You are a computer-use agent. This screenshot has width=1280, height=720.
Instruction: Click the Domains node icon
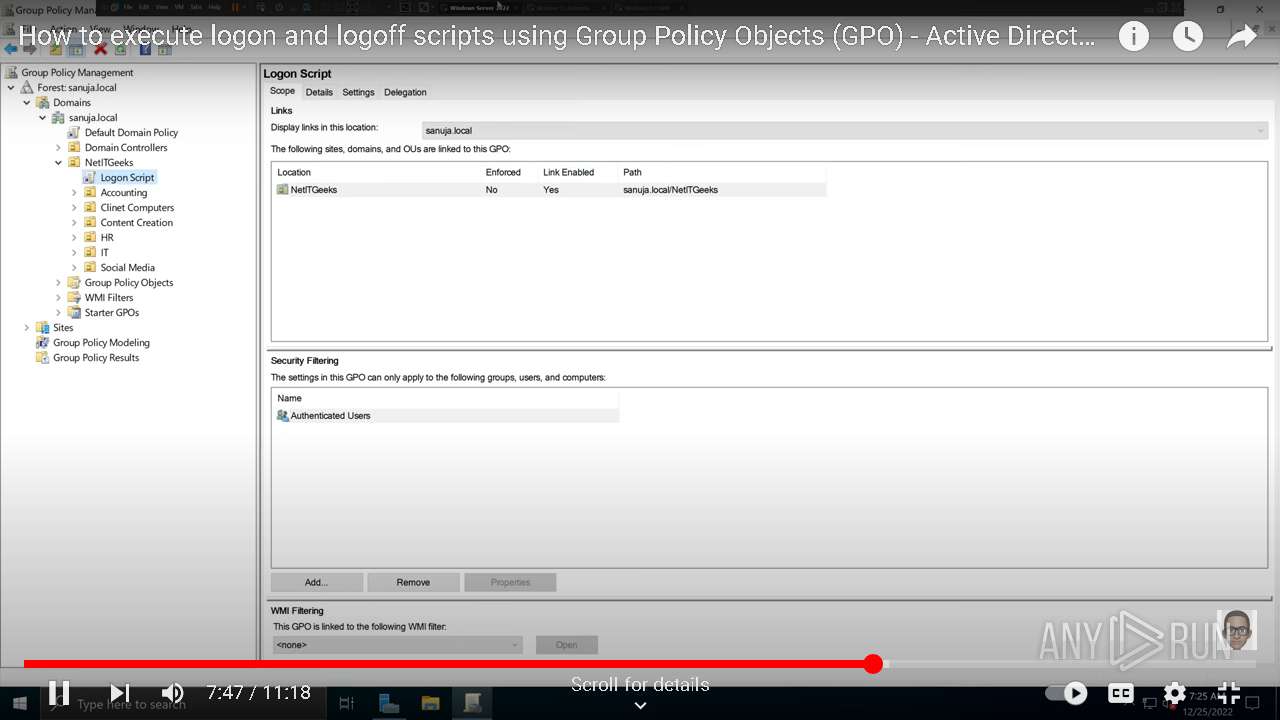click(x=43, y=102)
